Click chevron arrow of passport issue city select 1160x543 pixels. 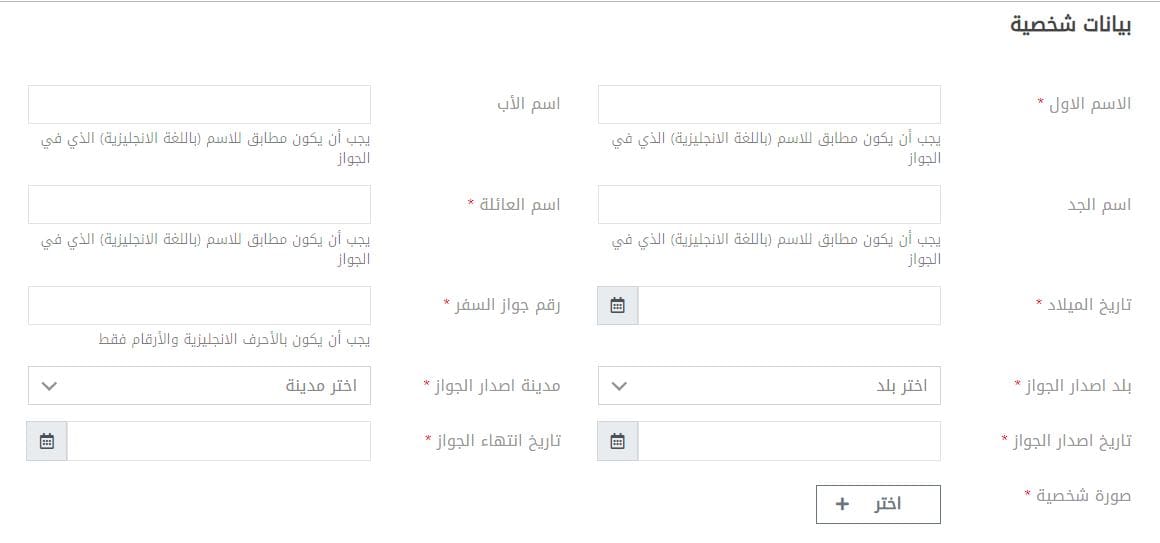click(x=50, y=385)
